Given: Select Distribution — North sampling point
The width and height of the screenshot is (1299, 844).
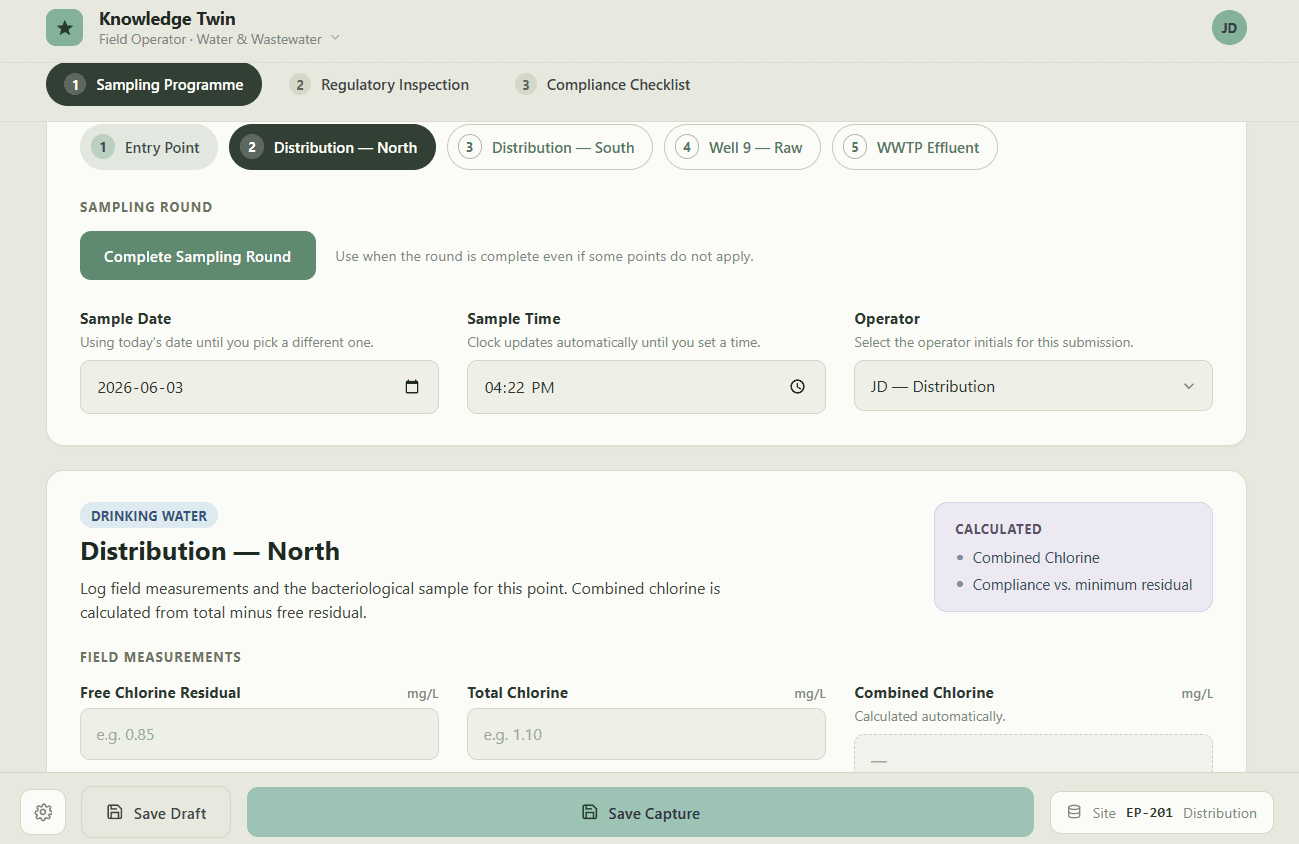Looking at the screenshot, I should (x=332, y=147).
